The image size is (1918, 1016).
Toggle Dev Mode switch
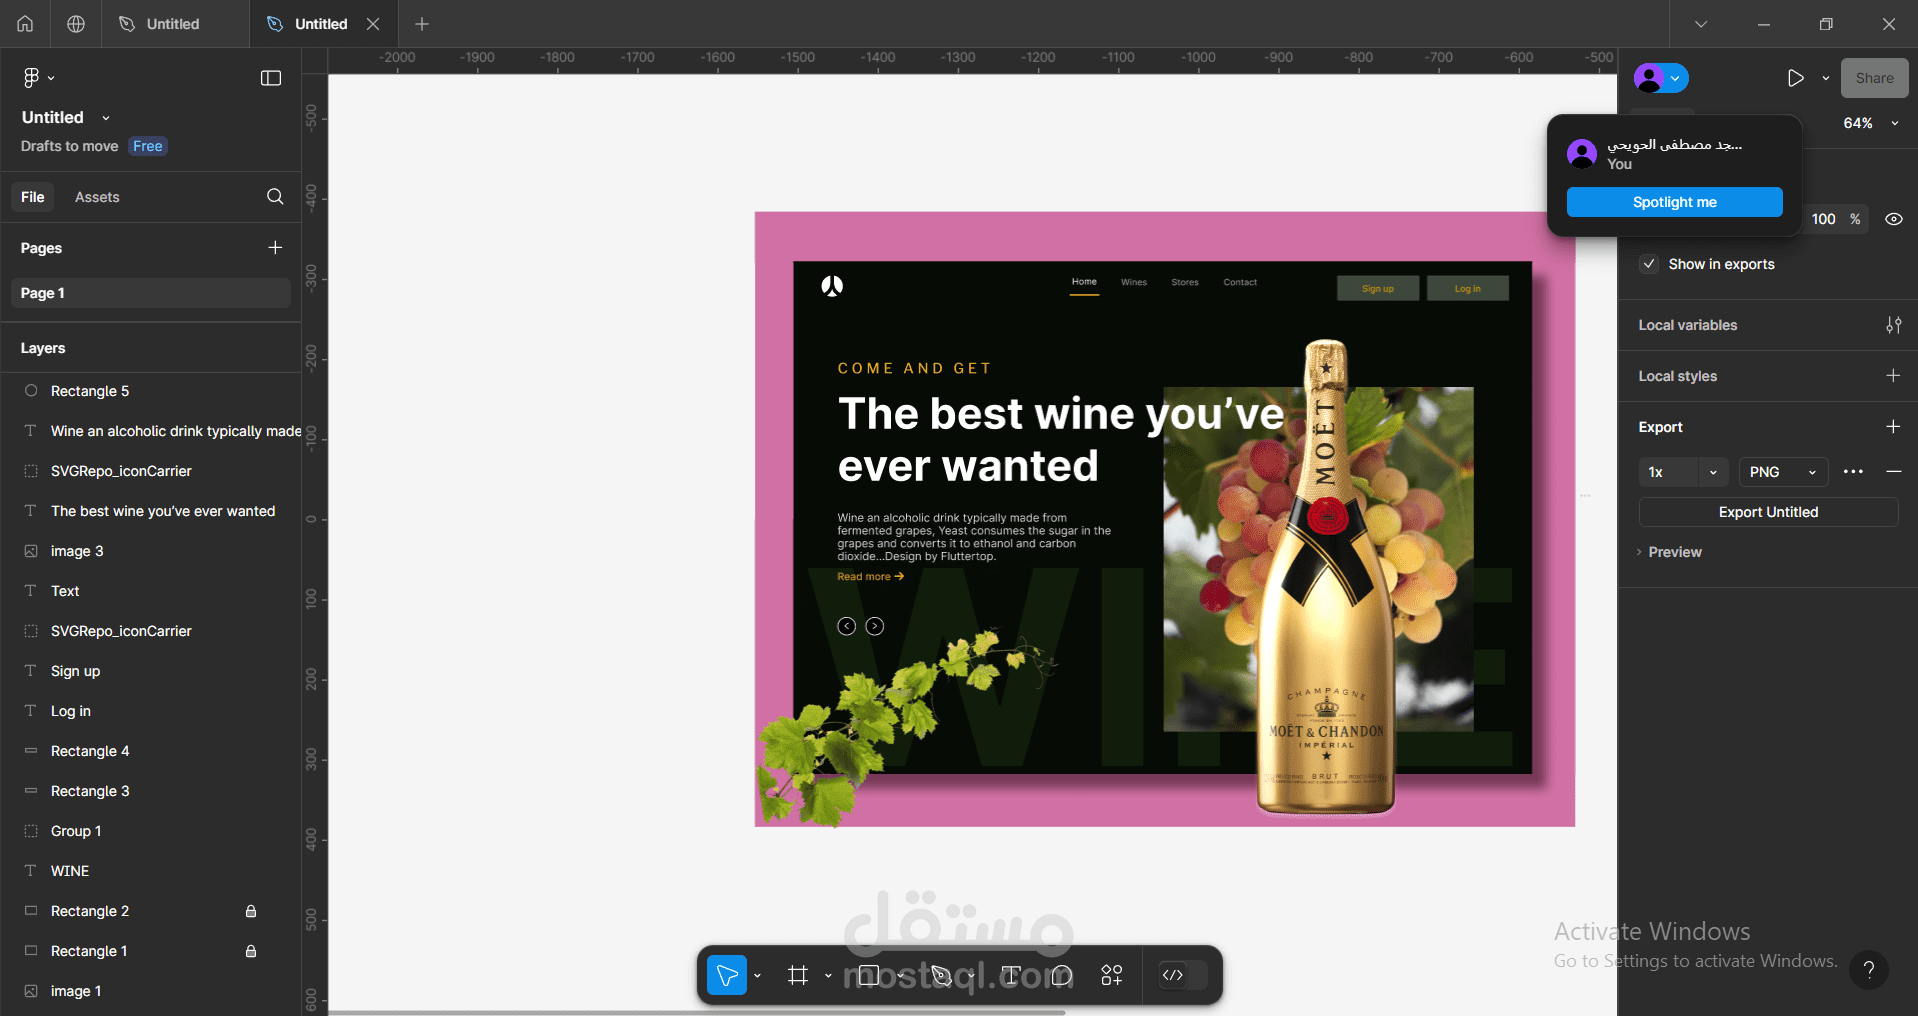point(1181,975)
